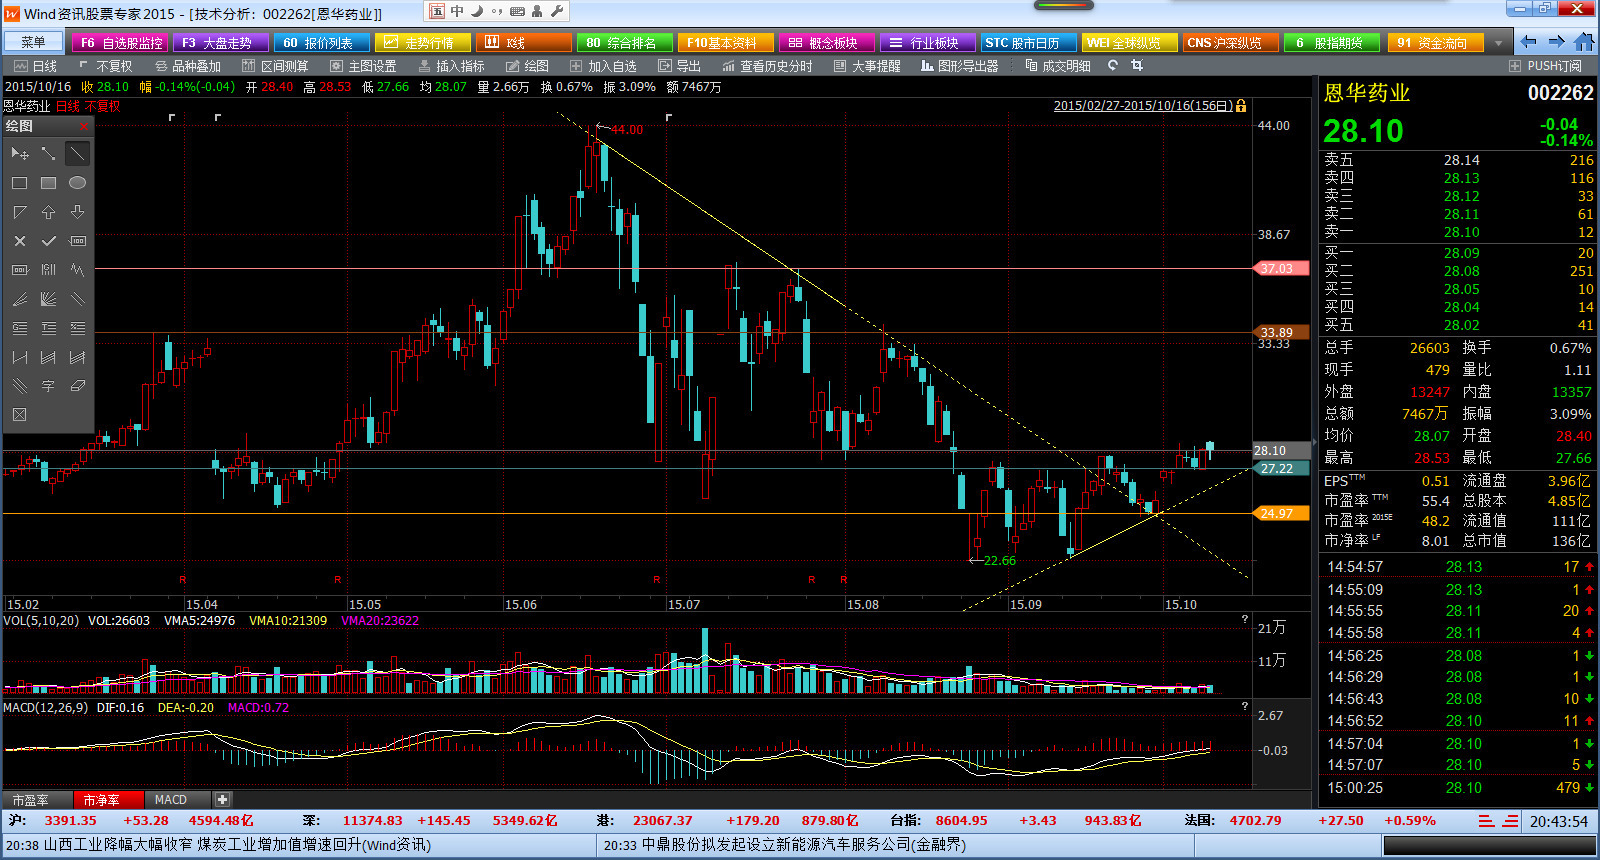
Task: Toggle 品种叠加 overlay option
Action: point(188,66)
